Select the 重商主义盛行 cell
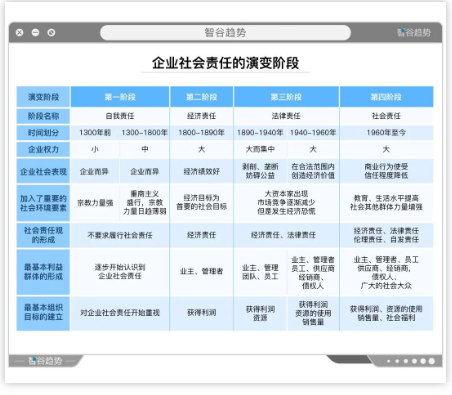 click(145, 203)
